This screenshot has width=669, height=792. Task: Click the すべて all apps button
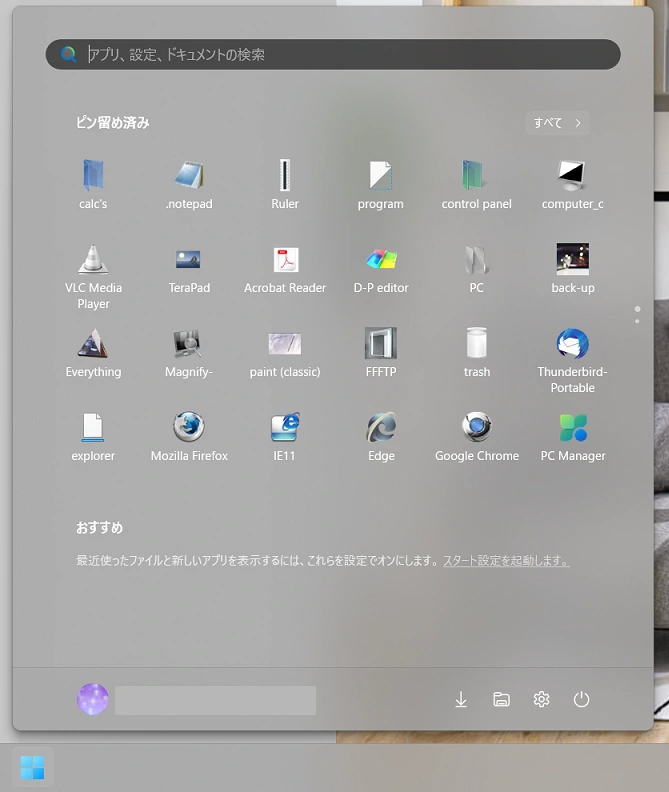pos(557,123)
